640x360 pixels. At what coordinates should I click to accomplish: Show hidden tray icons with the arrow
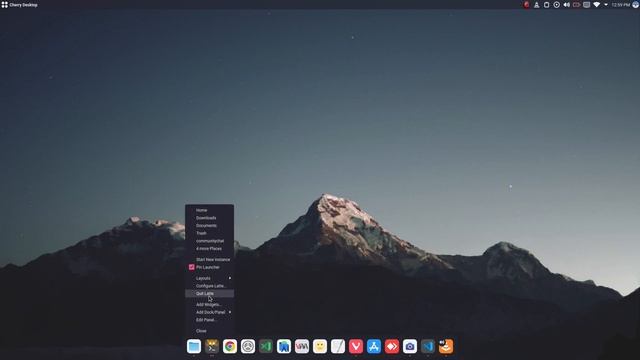[606, 5]
